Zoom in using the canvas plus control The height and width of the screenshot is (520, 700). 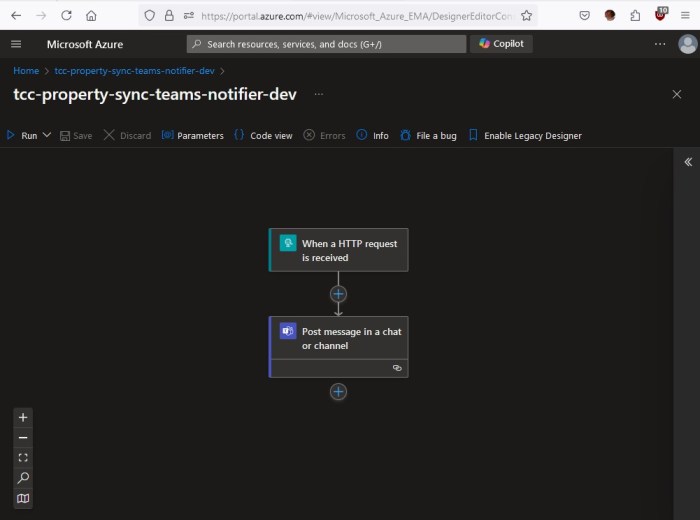[x=24, y=417]
